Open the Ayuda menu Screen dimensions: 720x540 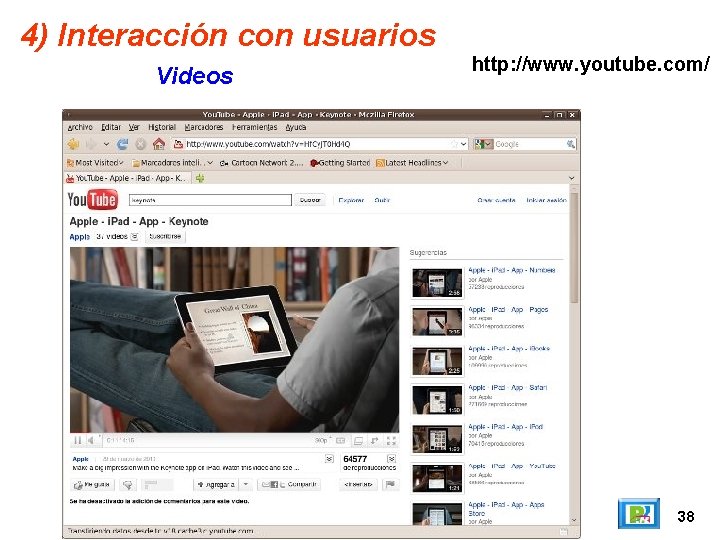(296, 127)
